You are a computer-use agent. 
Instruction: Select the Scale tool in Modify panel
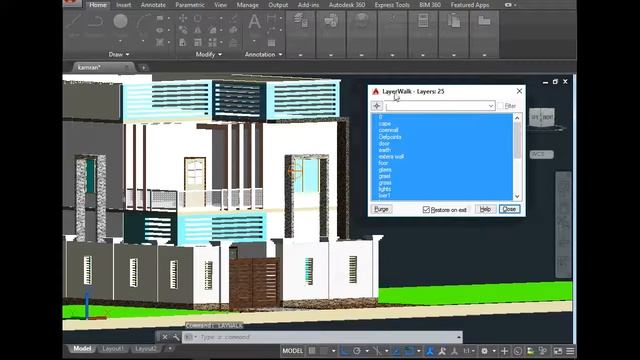click(198, 42)
